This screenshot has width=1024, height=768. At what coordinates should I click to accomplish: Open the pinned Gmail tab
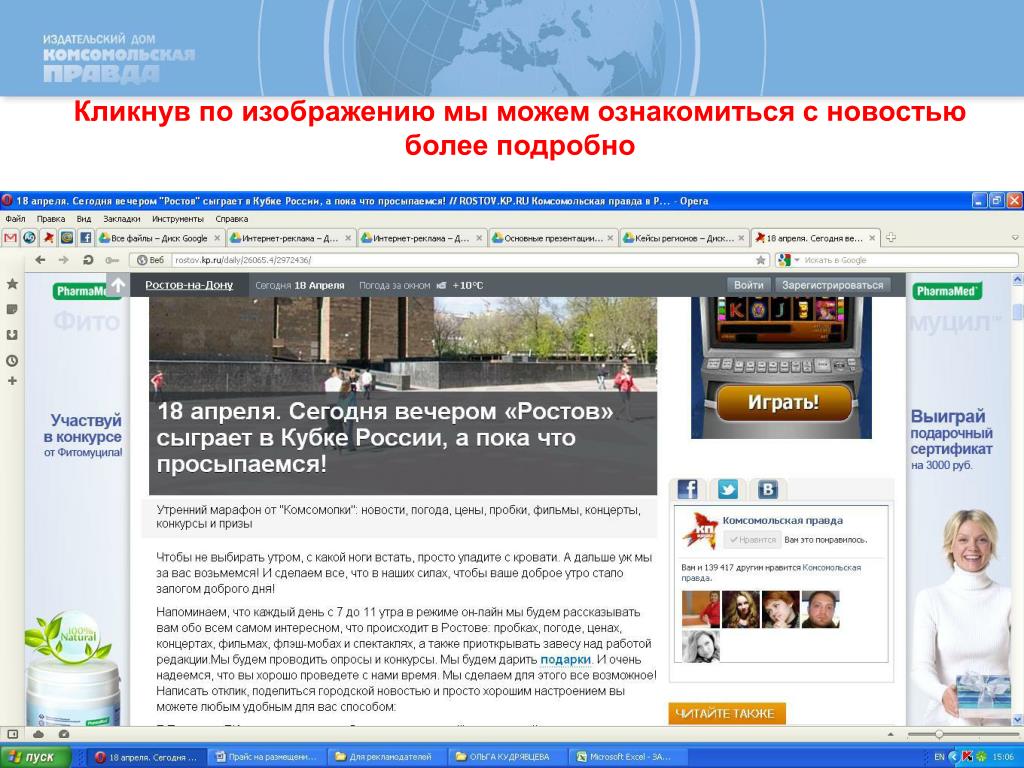[10, 238]
